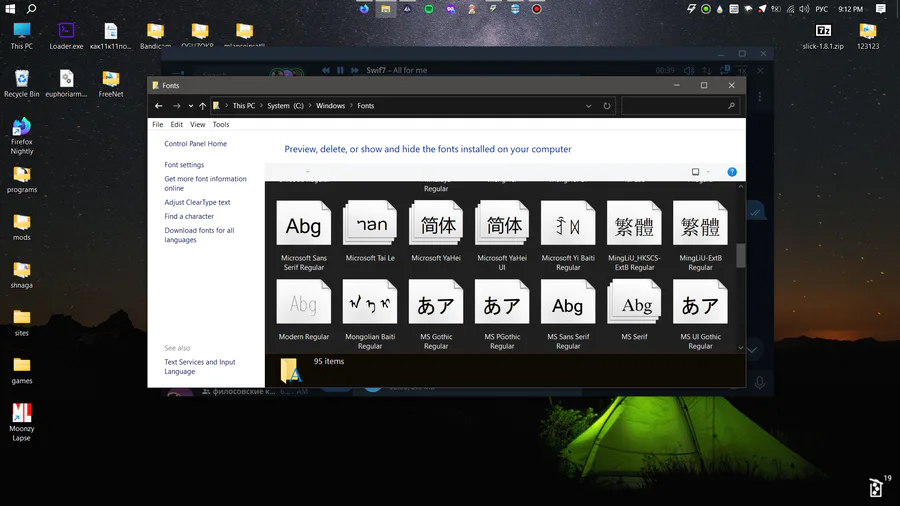
Task: Open the notification center icon
Action: click(x=880, y=9)
